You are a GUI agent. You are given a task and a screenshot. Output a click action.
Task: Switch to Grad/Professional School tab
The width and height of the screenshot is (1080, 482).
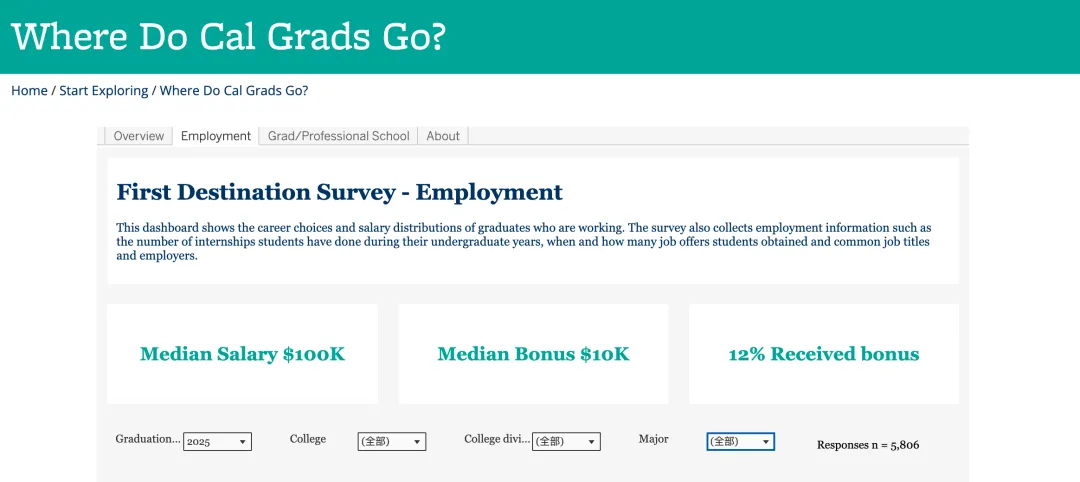coord(338,136)
